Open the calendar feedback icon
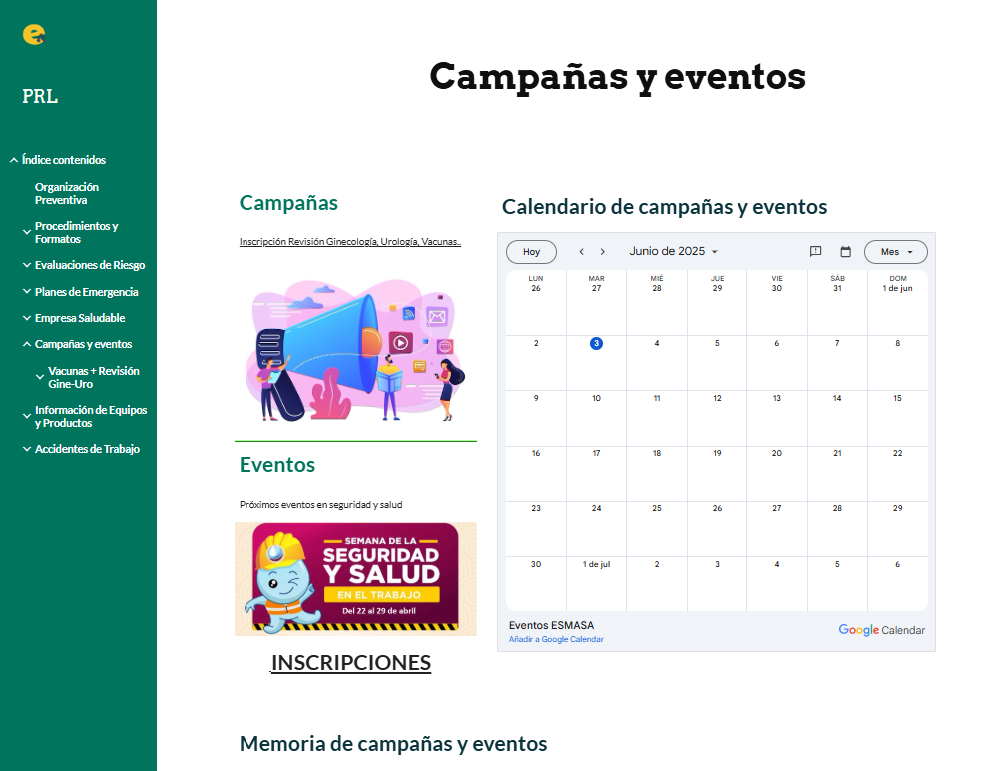The image size is (985, 771). click(815, 252)
